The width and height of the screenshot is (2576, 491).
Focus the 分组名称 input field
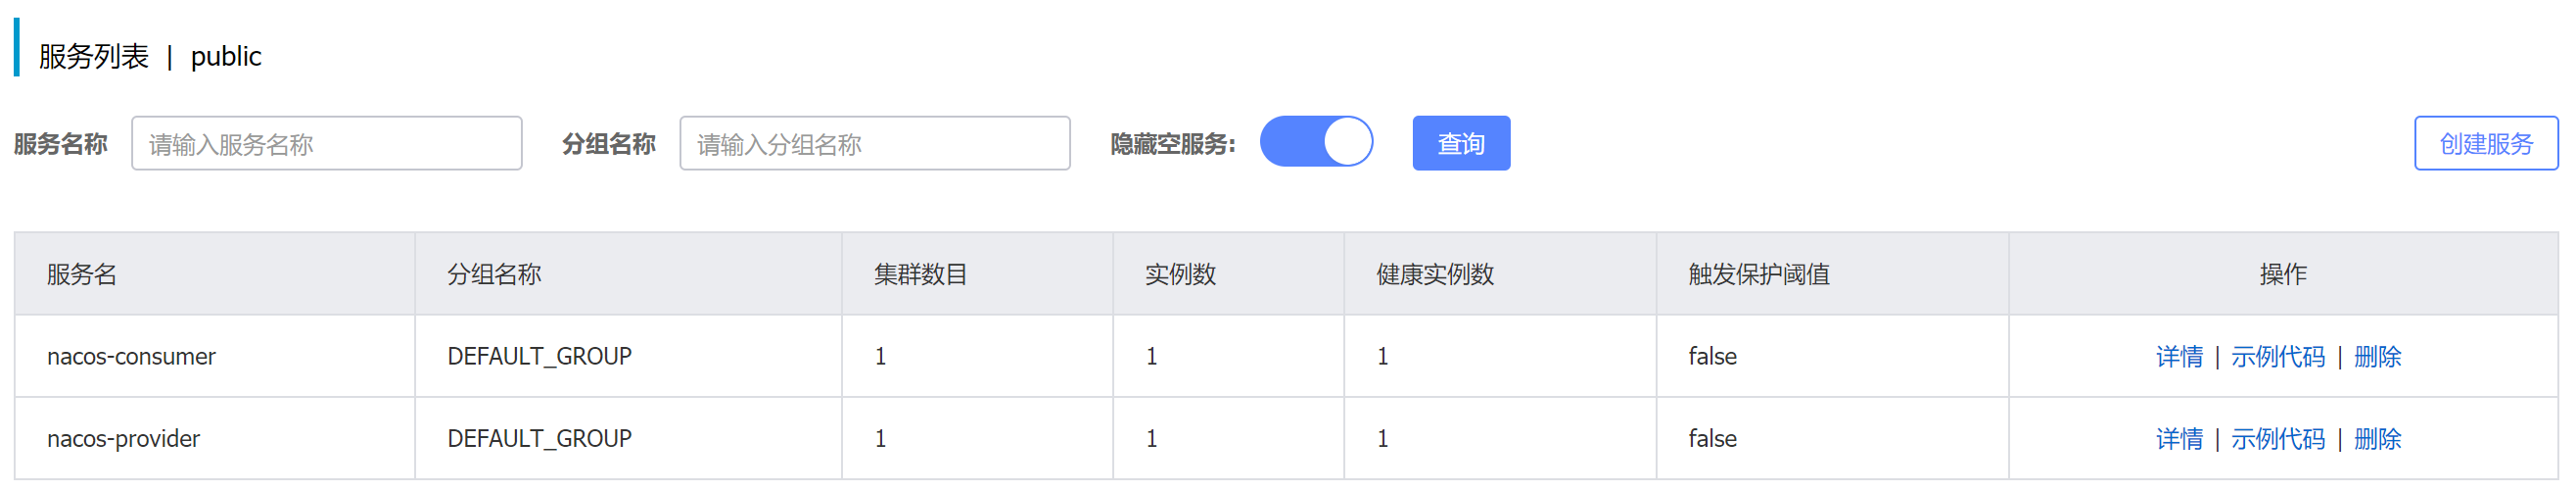tap(875, 144)
